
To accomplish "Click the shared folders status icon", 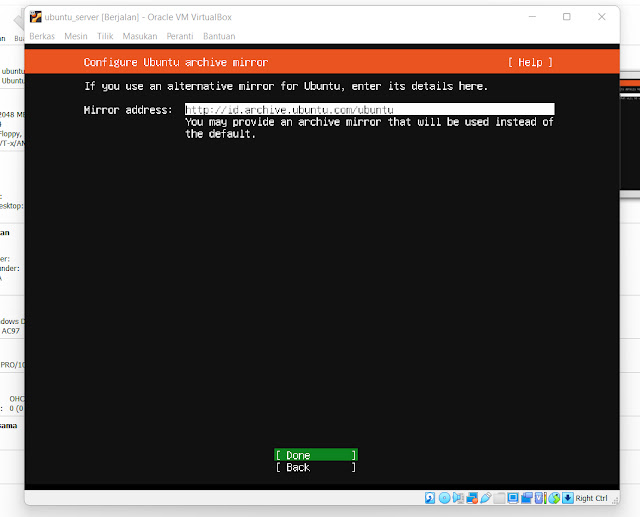I will tap(499, 498).
